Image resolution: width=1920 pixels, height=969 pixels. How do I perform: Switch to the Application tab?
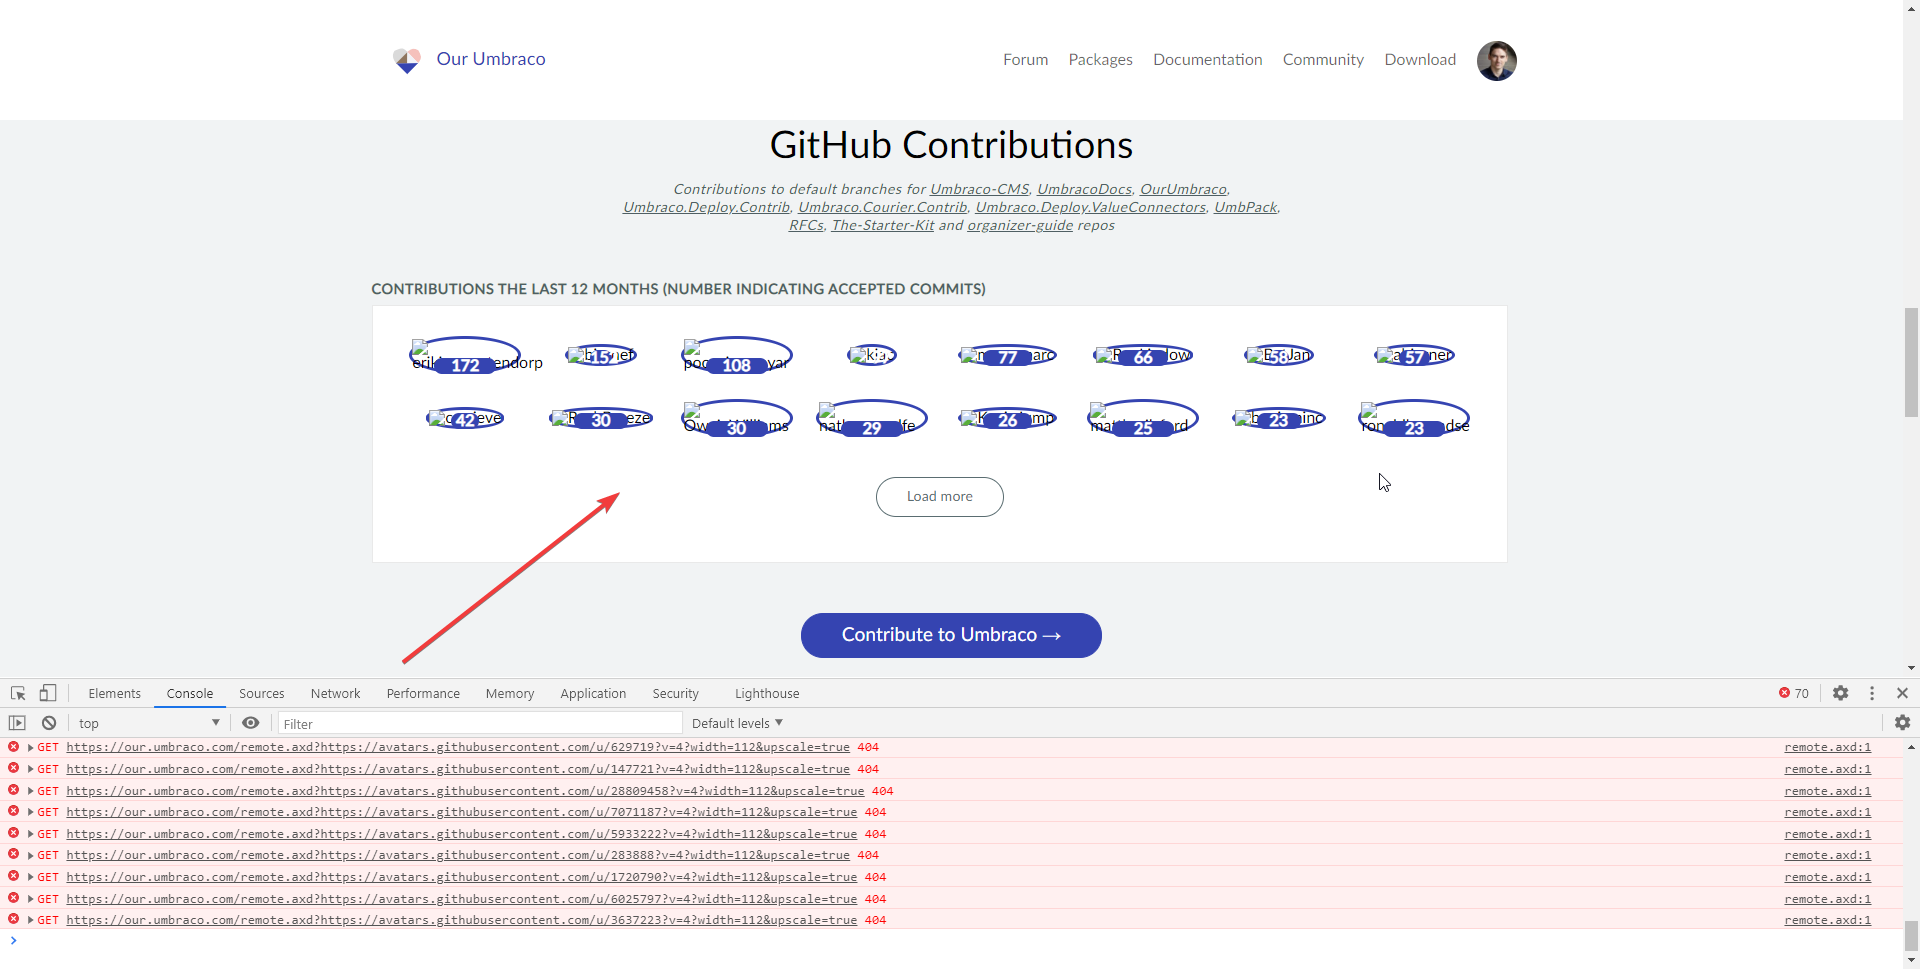592,693
